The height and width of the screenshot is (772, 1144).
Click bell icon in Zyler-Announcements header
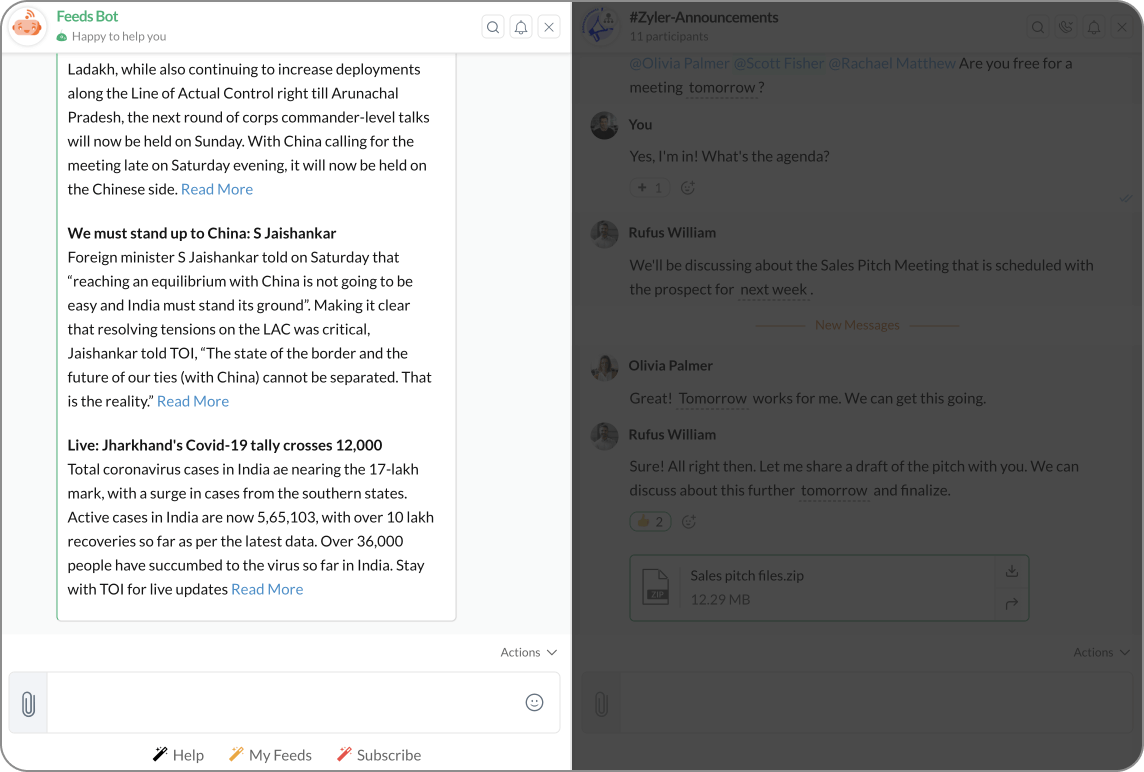pyautogui.click(x=1094, y=27)
